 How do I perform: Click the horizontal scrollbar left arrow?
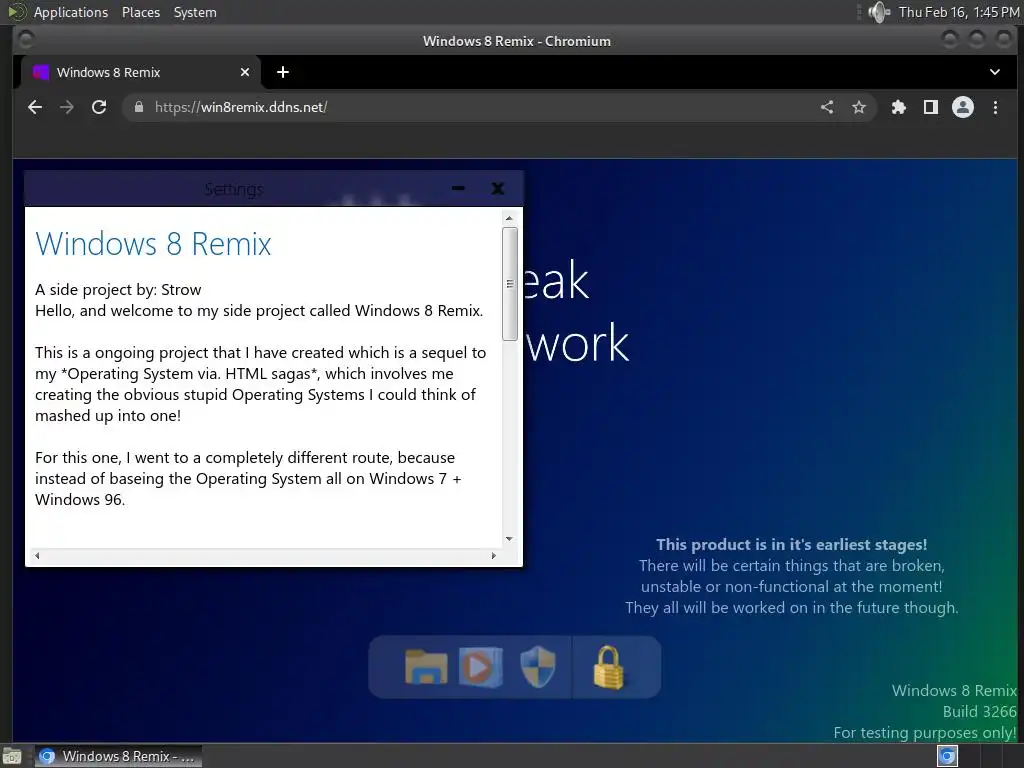click(37, 556)
